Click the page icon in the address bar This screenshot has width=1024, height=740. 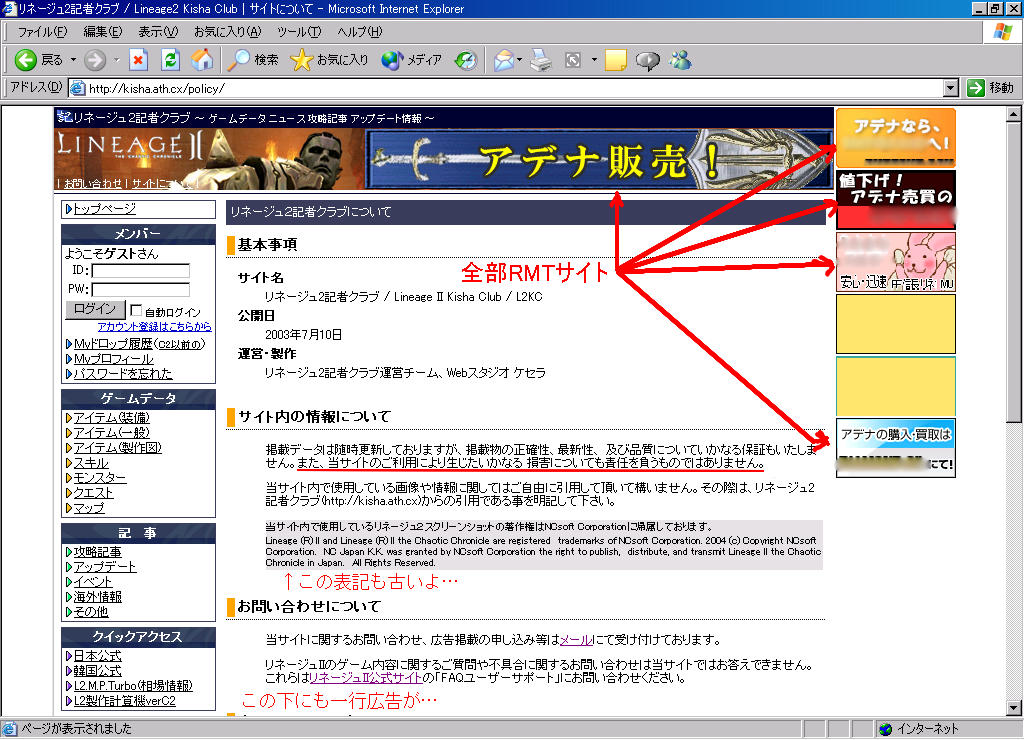78,88
